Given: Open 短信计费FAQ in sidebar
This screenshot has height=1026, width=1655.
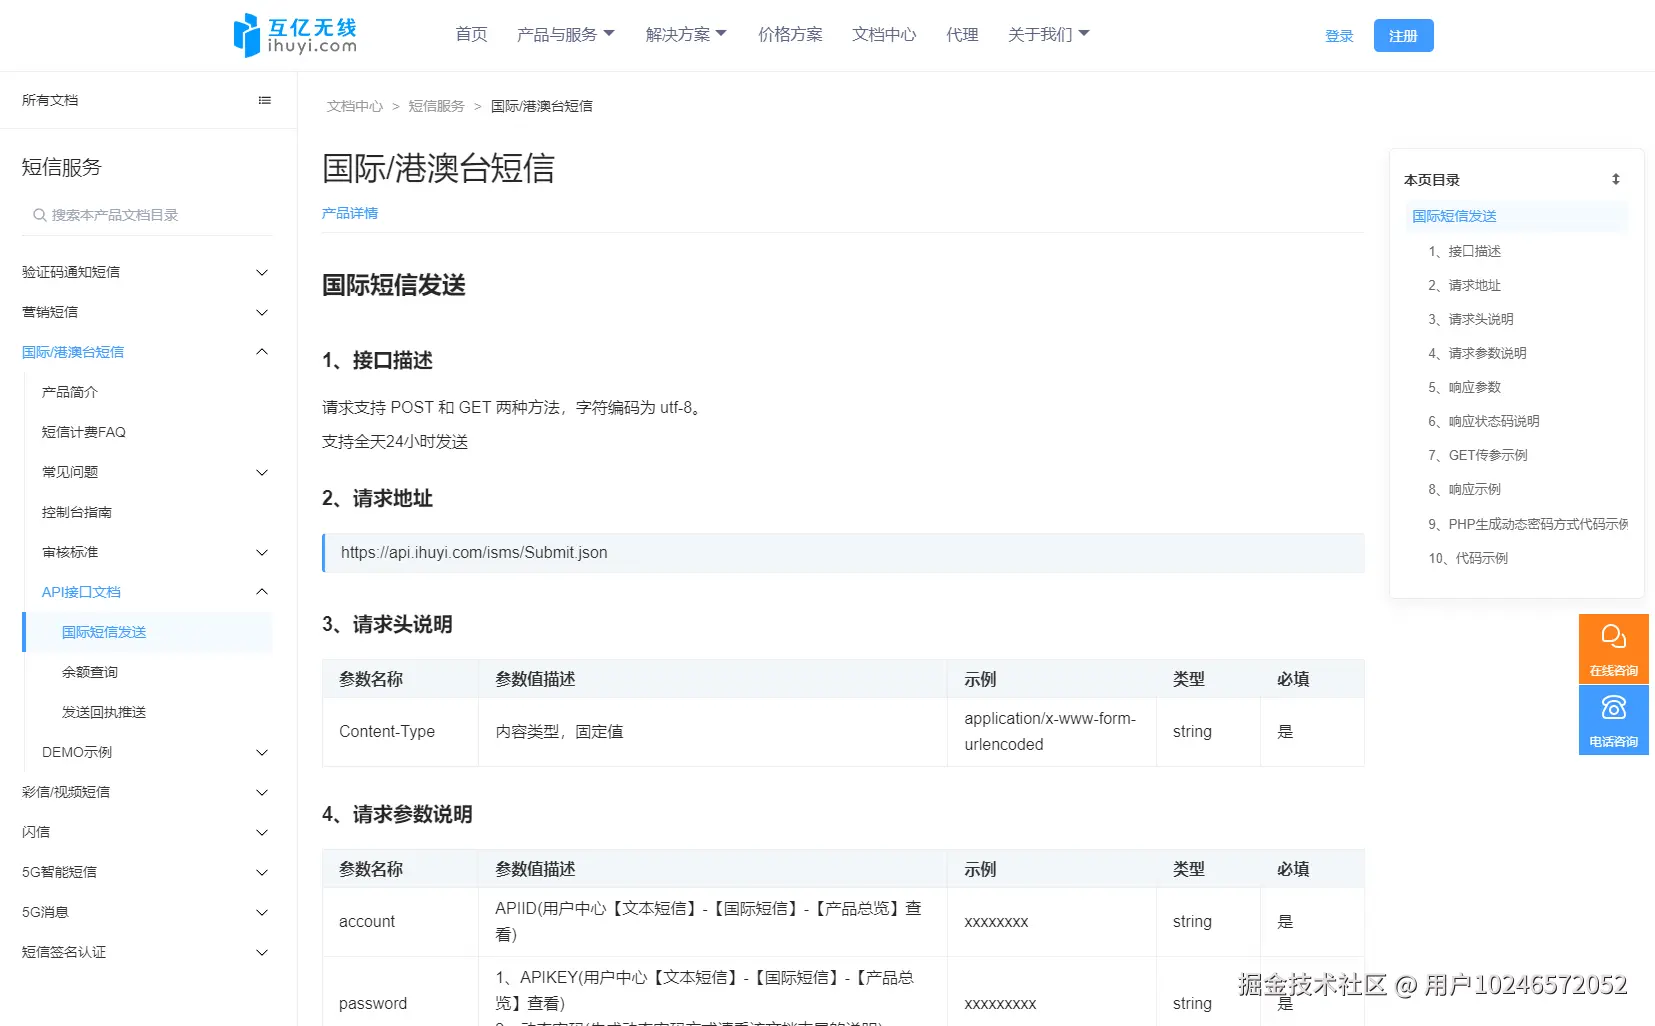Looking at the screenshot, I should pyautogui.click(x=84, y=432).
